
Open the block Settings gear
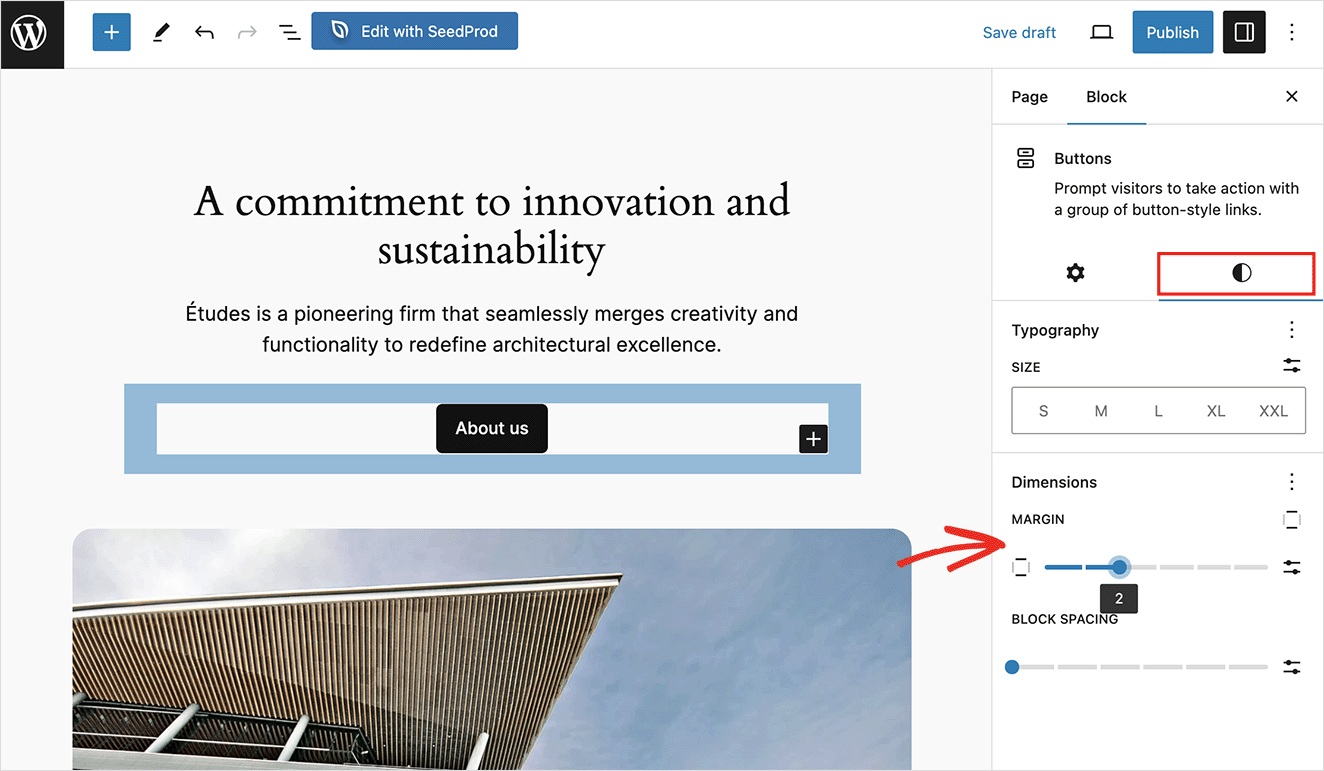point(1074,272)
